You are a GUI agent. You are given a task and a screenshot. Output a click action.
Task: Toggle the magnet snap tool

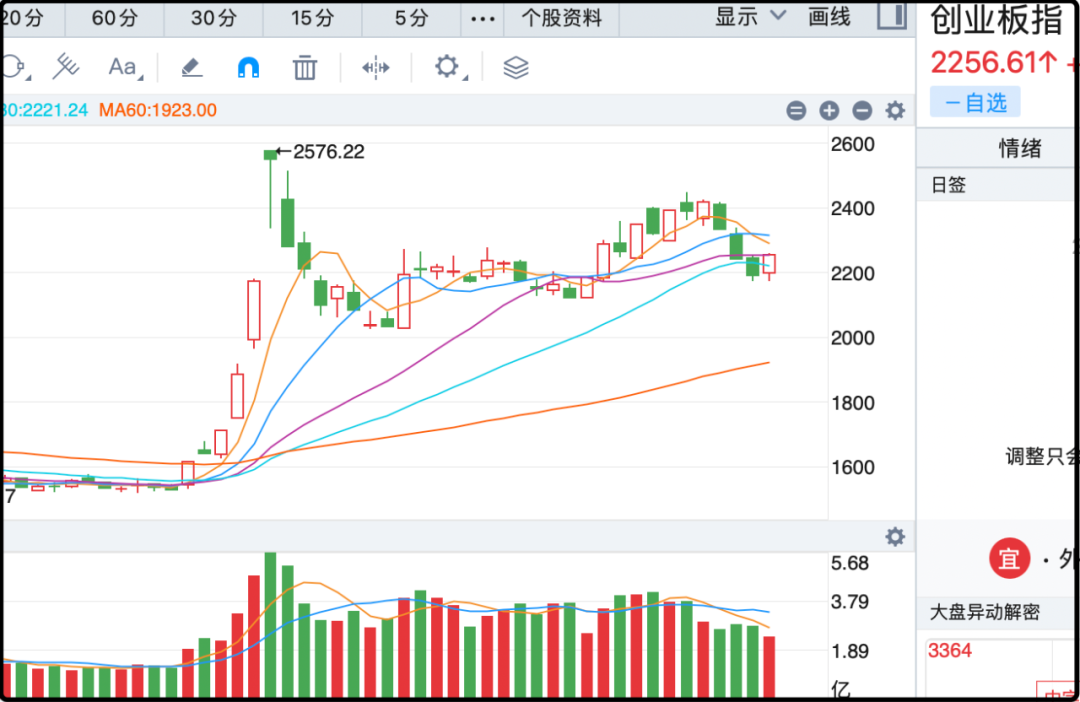(x=248, y=68)
